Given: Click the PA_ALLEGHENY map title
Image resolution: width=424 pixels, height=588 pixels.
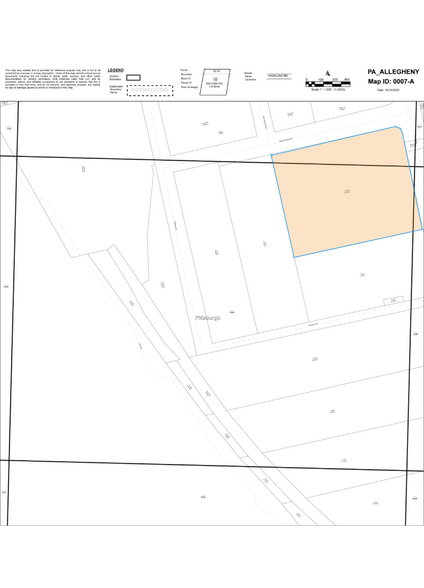Looking at the screenshot, I should point(393,72).
